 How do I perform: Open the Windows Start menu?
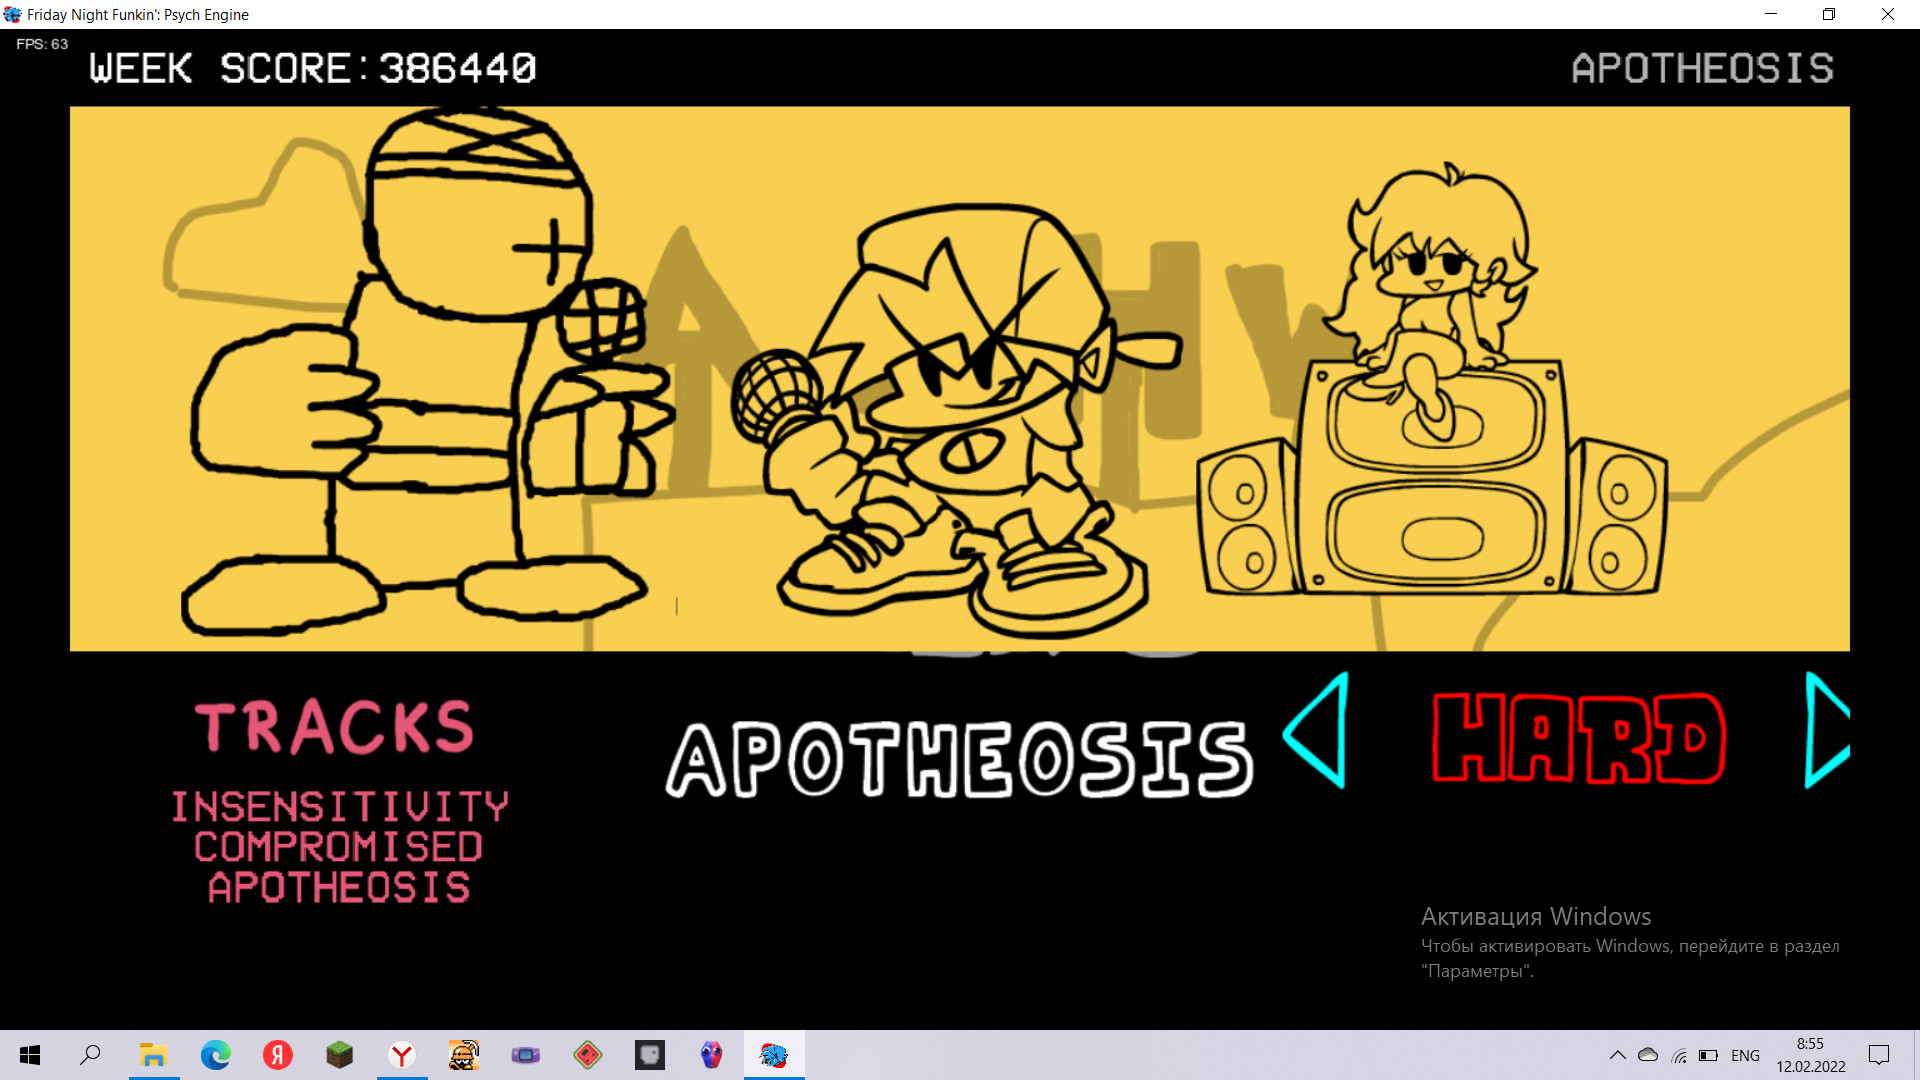(30, 1055)
